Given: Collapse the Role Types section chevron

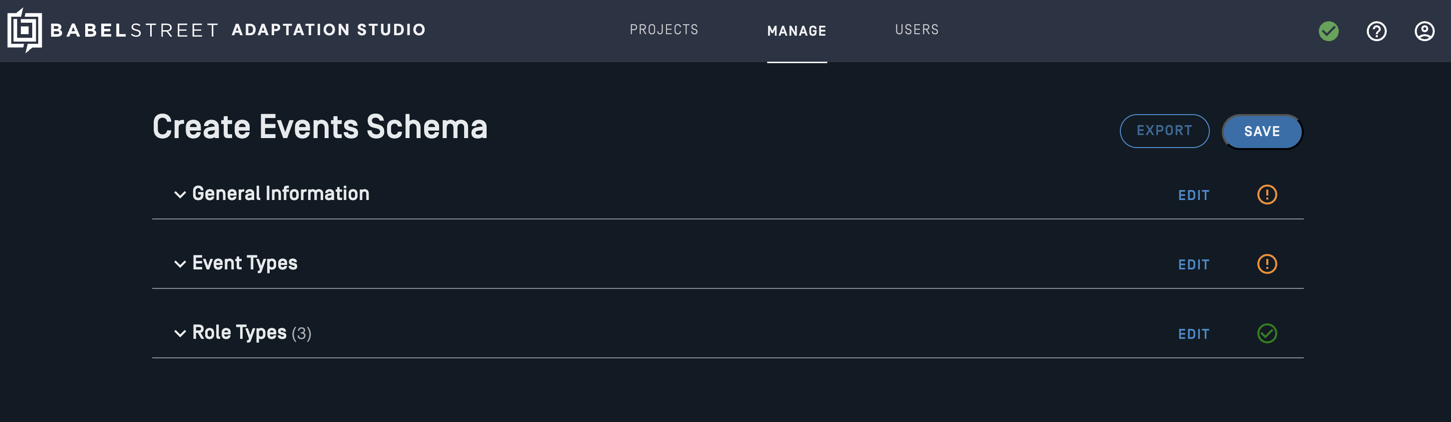Looking at the screenshot, I should [180, 334].
